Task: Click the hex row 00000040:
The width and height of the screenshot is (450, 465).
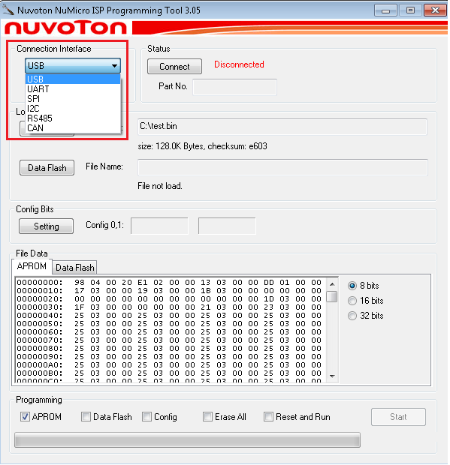Action: (169, 315)
